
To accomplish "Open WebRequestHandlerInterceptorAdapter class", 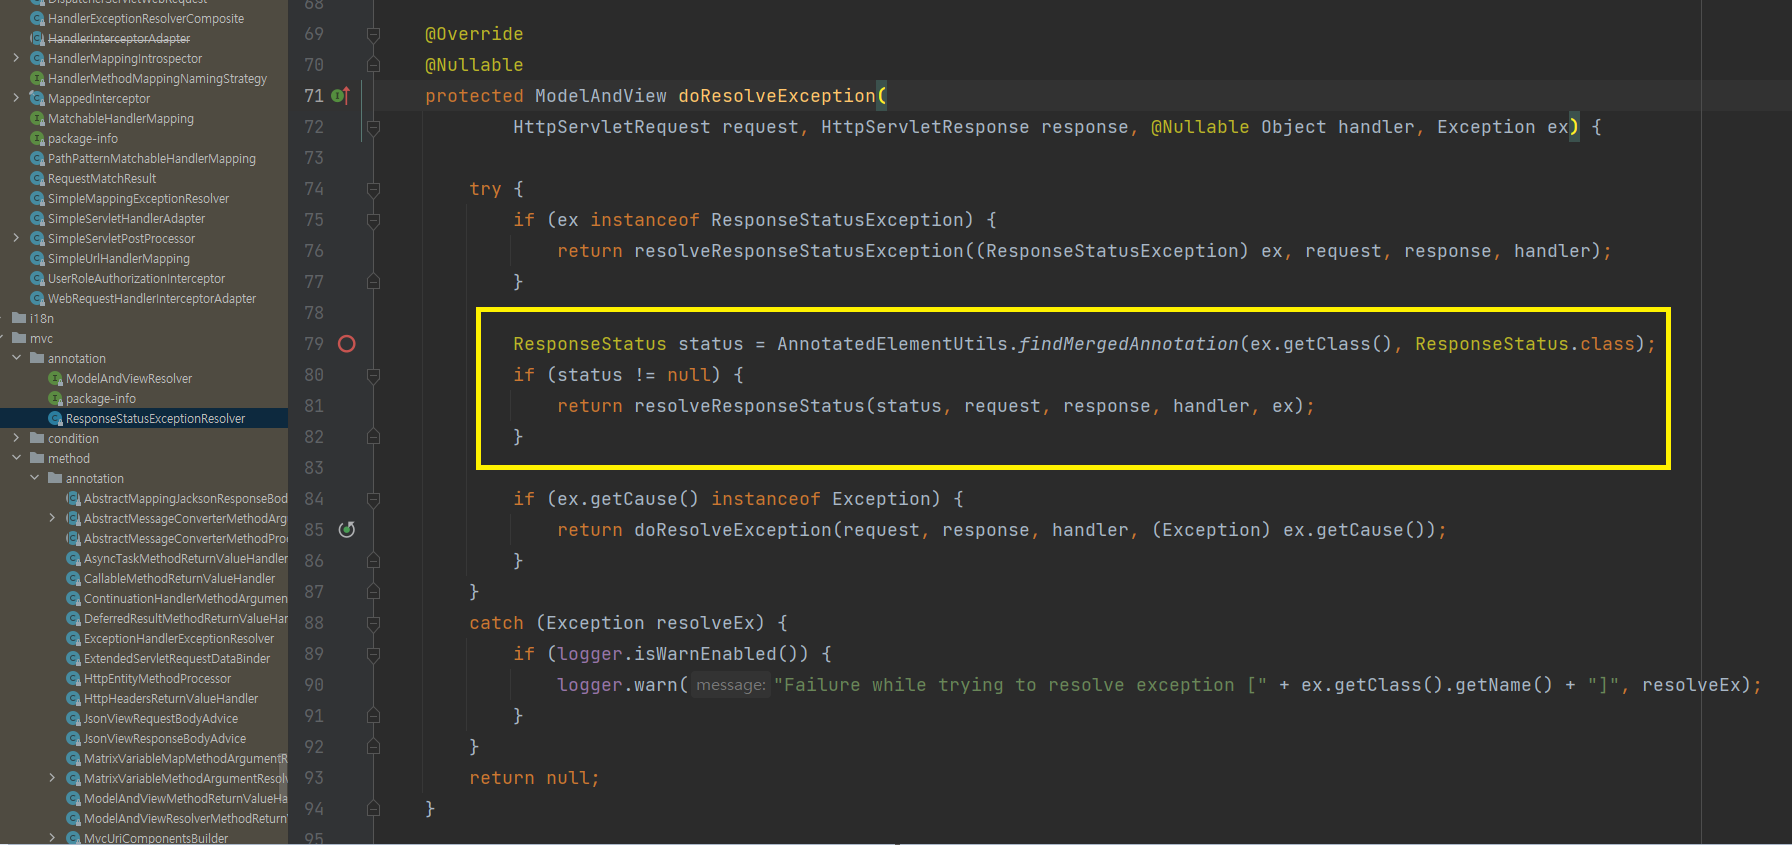I will pyautogui.click(x=152, y=298).
